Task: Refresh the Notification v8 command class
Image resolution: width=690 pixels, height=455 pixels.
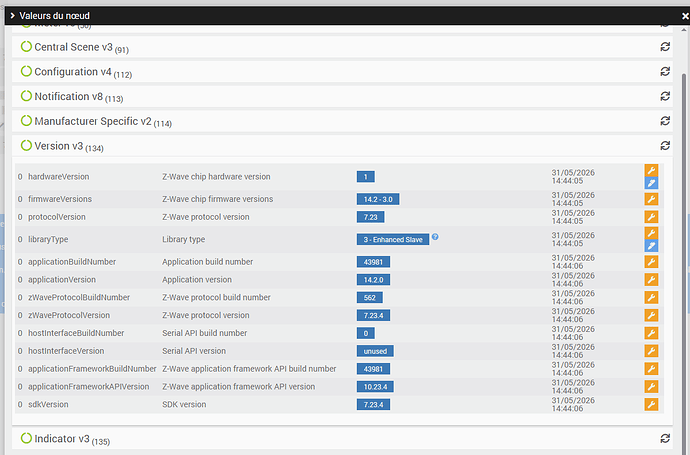Action: click(x=665, y=96)
